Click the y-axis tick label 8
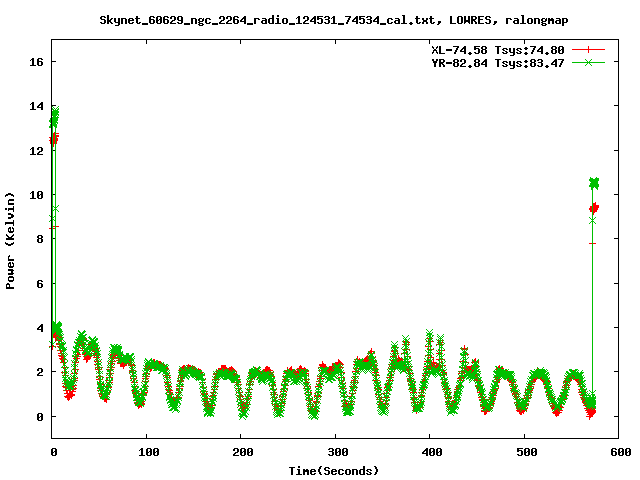 click(x=40, y=239)
